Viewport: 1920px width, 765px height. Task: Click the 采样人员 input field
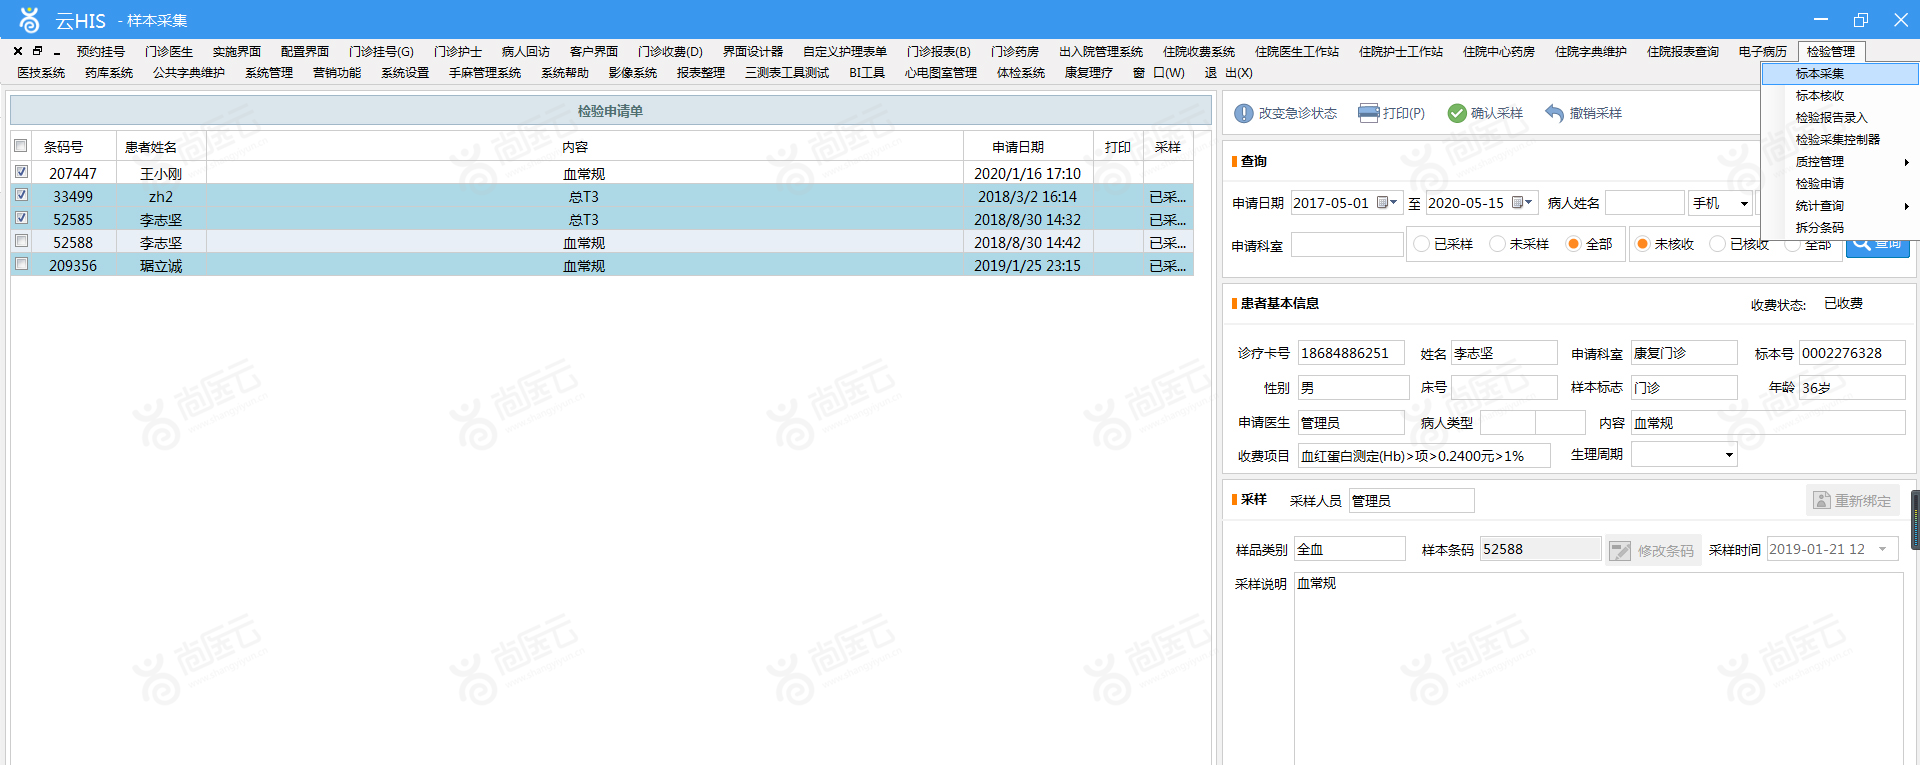coord(1412,501)
